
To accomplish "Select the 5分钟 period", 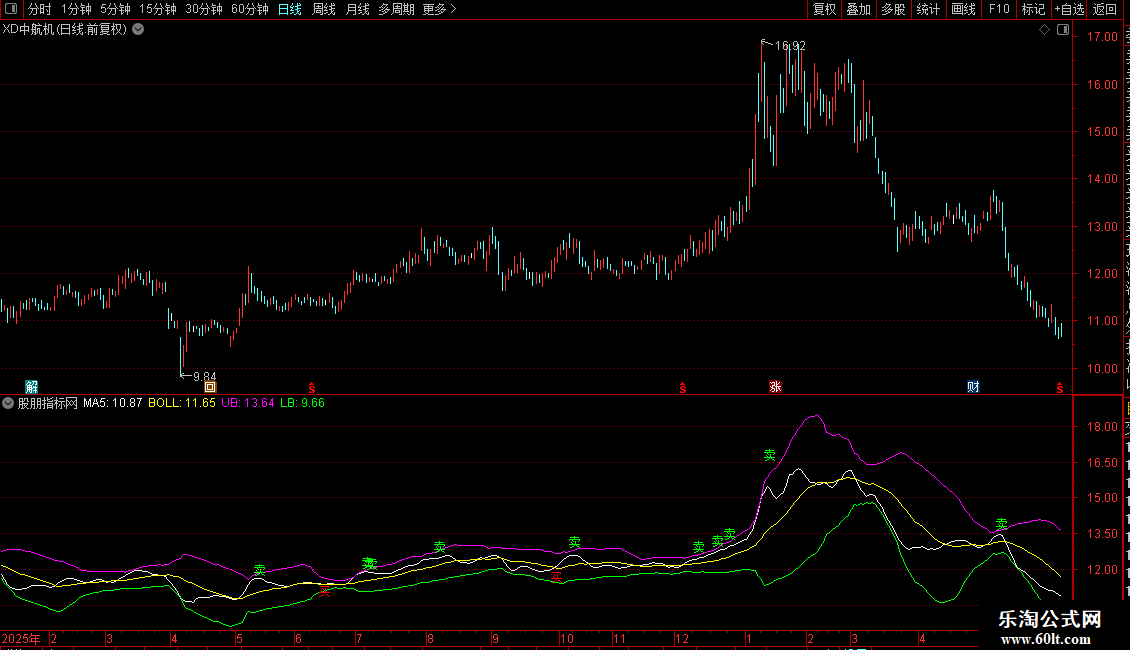I will 115,9.
